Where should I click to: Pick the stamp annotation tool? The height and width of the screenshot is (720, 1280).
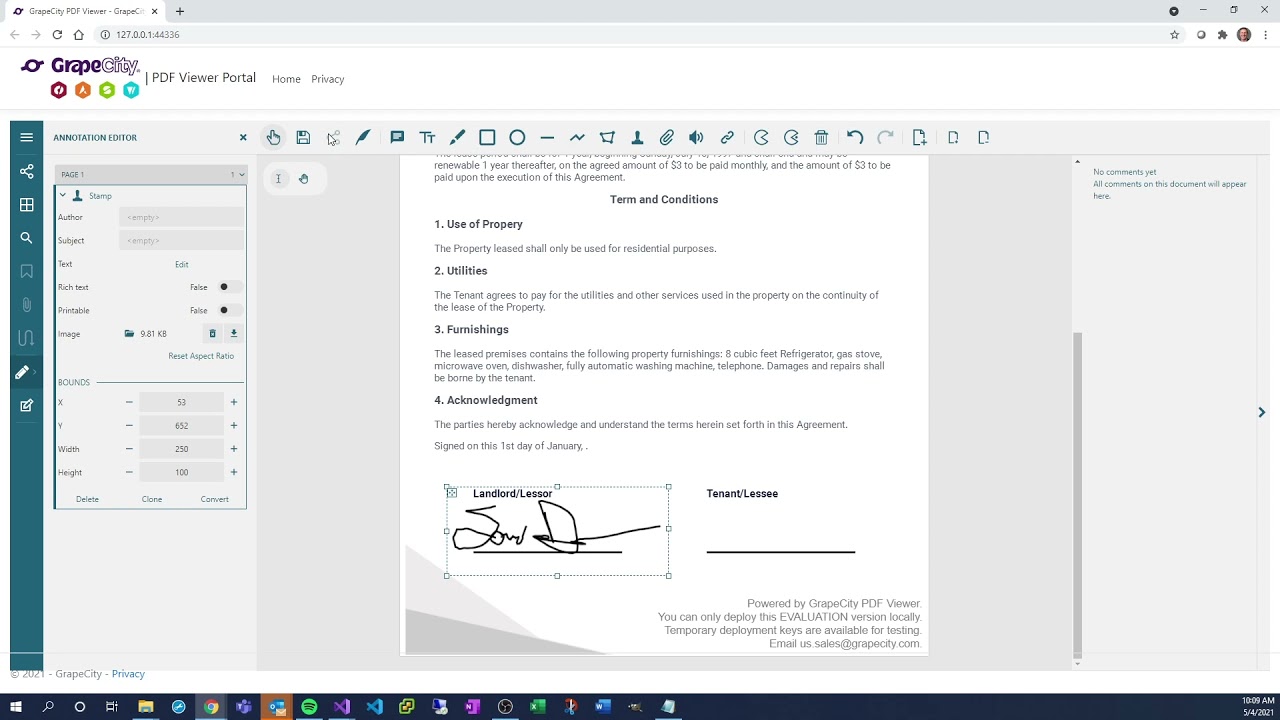637,137
